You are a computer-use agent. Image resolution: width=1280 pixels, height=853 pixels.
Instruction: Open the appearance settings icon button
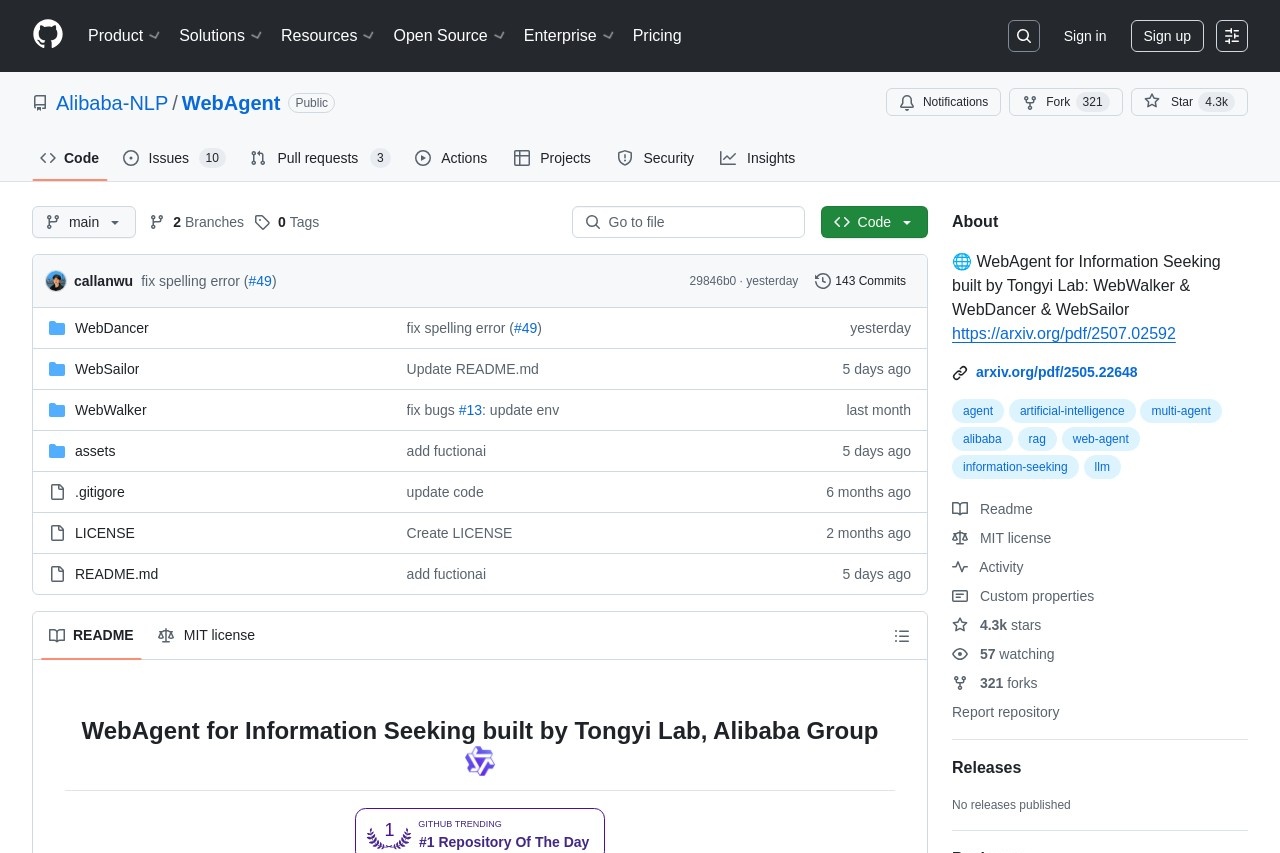pyautogui.click(x=1232, y=36)
